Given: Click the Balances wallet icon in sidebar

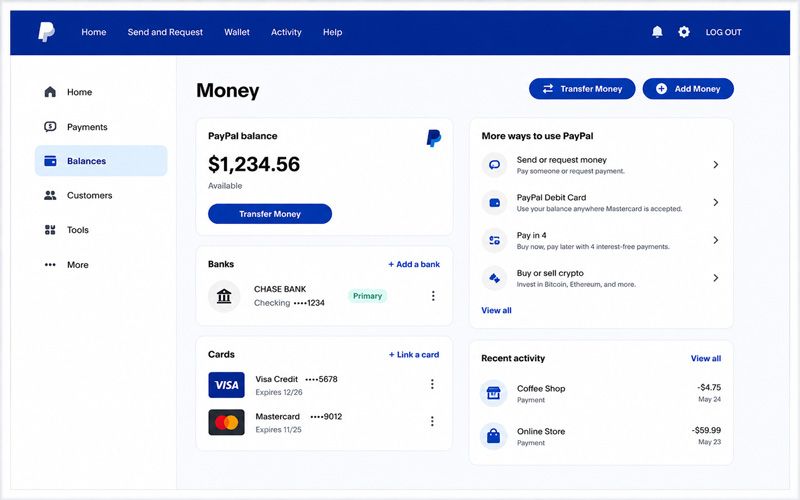Looking at the screenshot, I should (x=50, y=161).
